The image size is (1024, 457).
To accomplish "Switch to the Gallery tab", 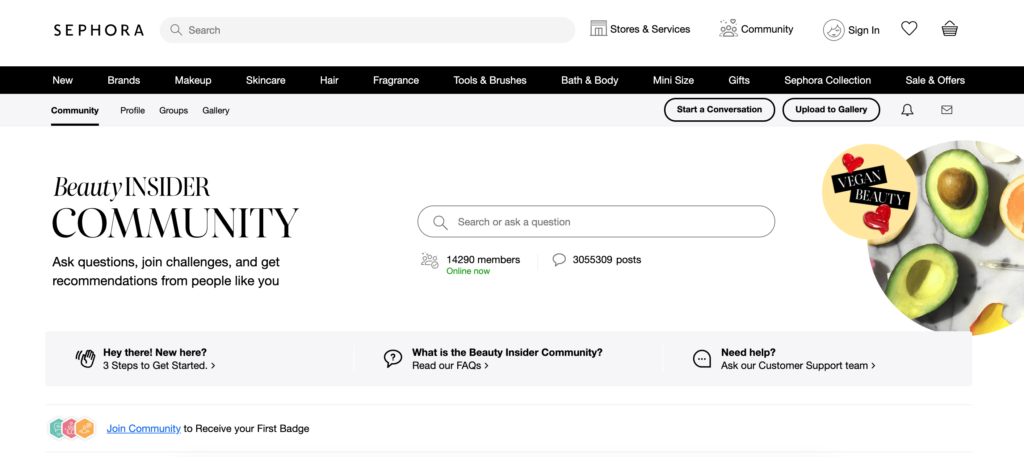I will coord(216,110).
